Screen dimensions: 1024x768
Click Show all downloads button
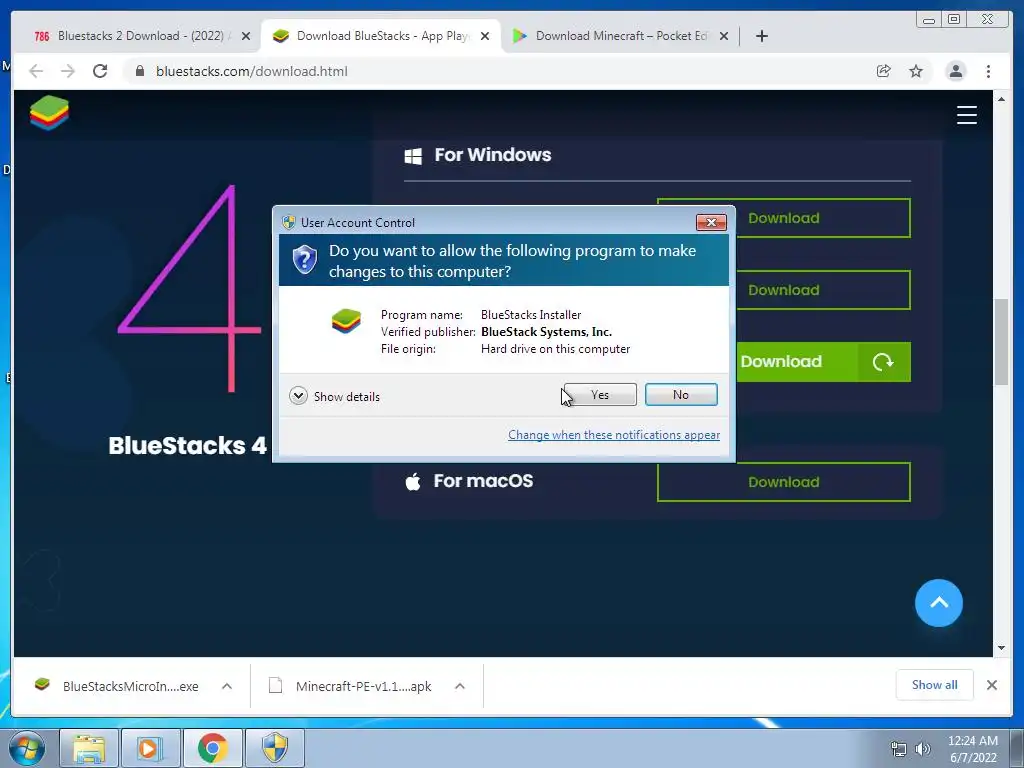pyautogui.click(x=935, y=684)
